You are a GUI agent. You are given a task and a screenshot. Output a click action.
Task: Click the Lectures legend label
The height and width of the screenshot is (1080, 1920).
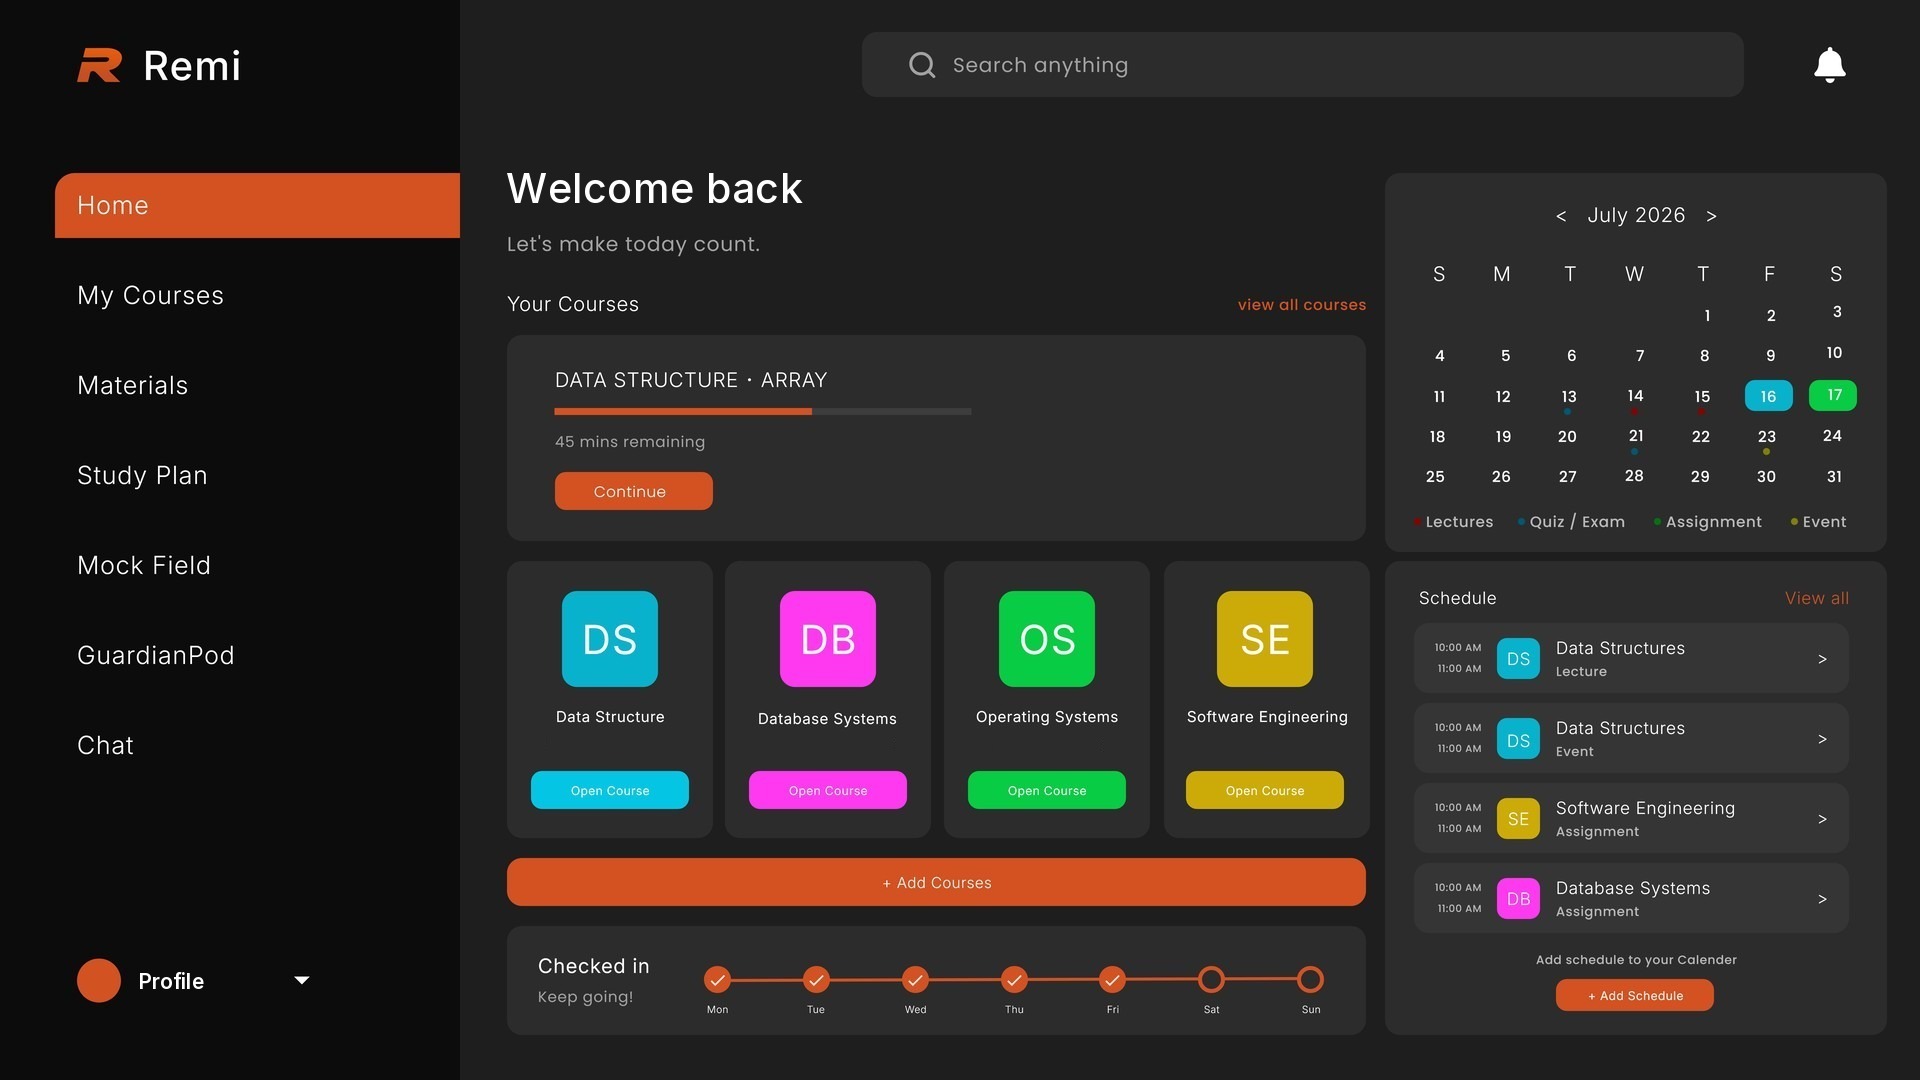(1459, 522)
